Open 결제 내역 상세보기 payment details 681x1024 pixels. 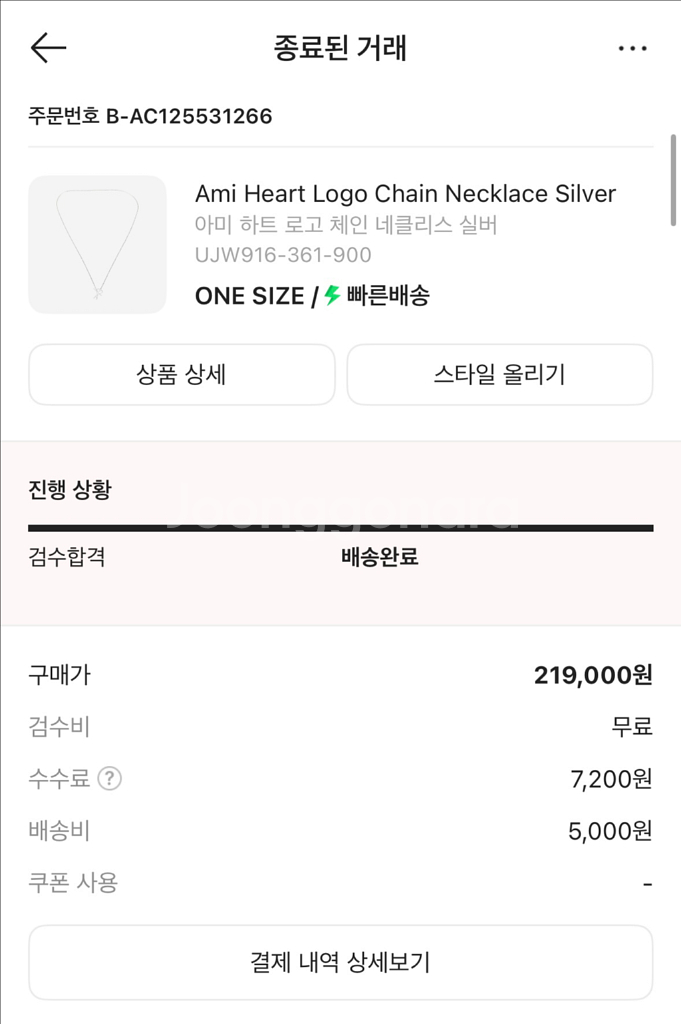coord(340,962)
